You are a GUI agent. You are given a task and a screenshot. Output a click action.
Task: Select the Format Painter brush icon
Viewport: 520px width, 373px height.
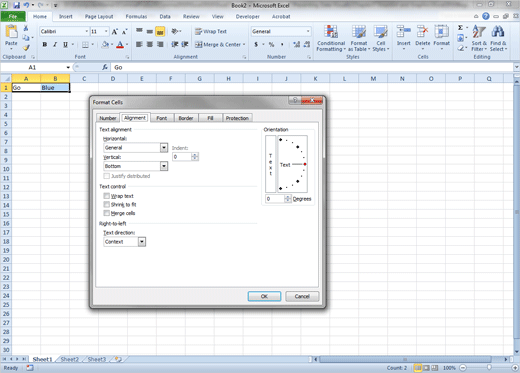26,48
